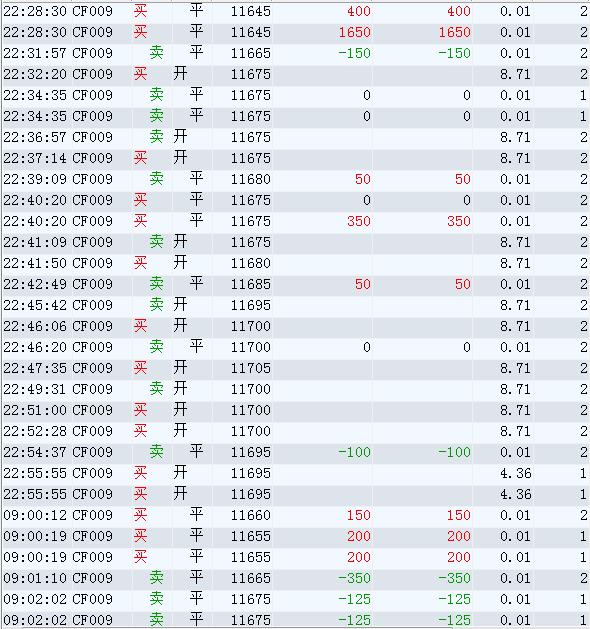
Task: Click the 22:47:35 trade at 11705
Action: click(296, 368)
